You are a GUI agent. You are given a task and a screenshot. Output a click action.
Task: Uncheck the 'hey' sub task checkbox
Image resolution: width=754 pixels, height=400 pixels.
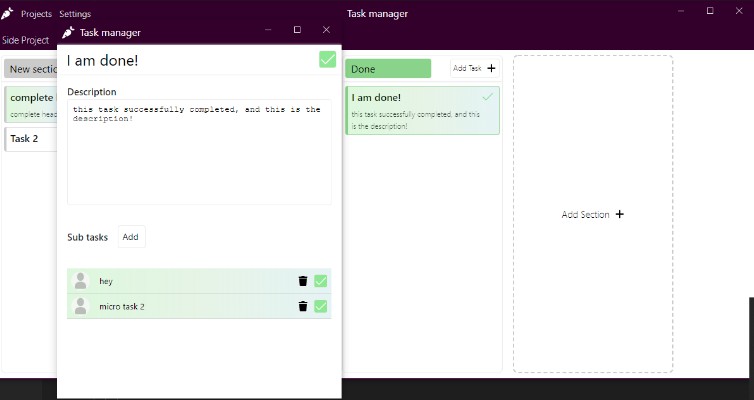pos(321,281)
